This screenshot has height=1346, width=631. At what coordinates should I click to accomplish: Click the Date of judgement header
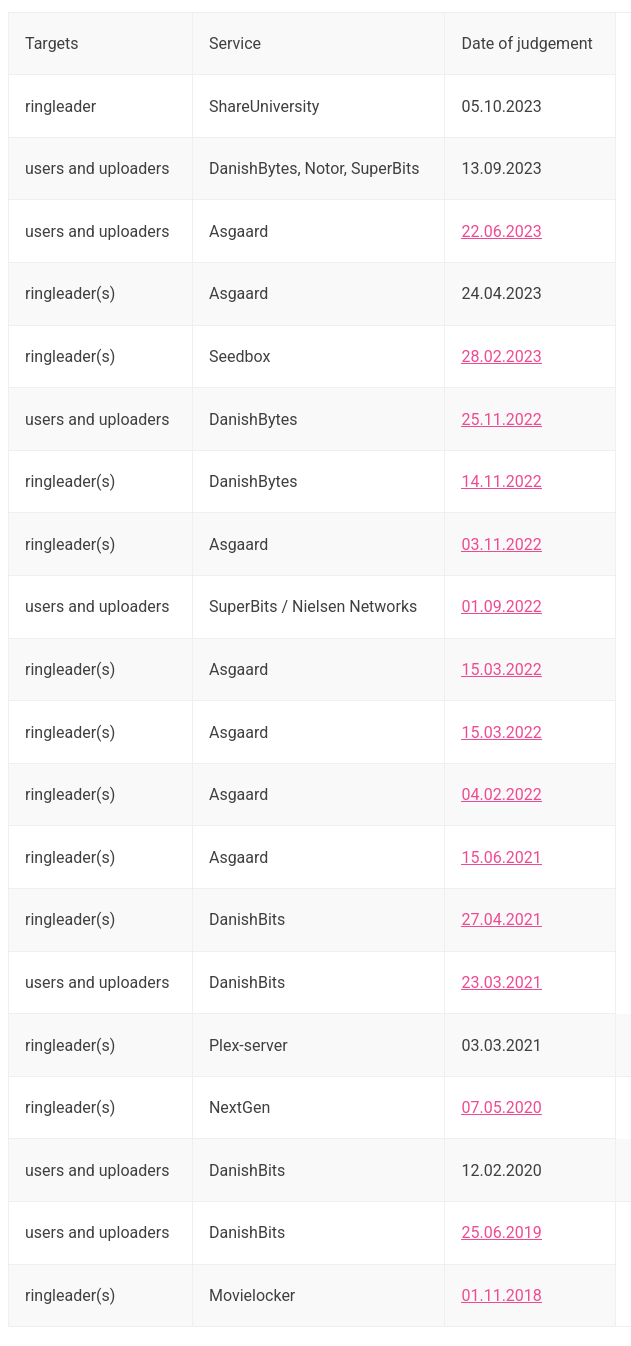click(526, 43)
